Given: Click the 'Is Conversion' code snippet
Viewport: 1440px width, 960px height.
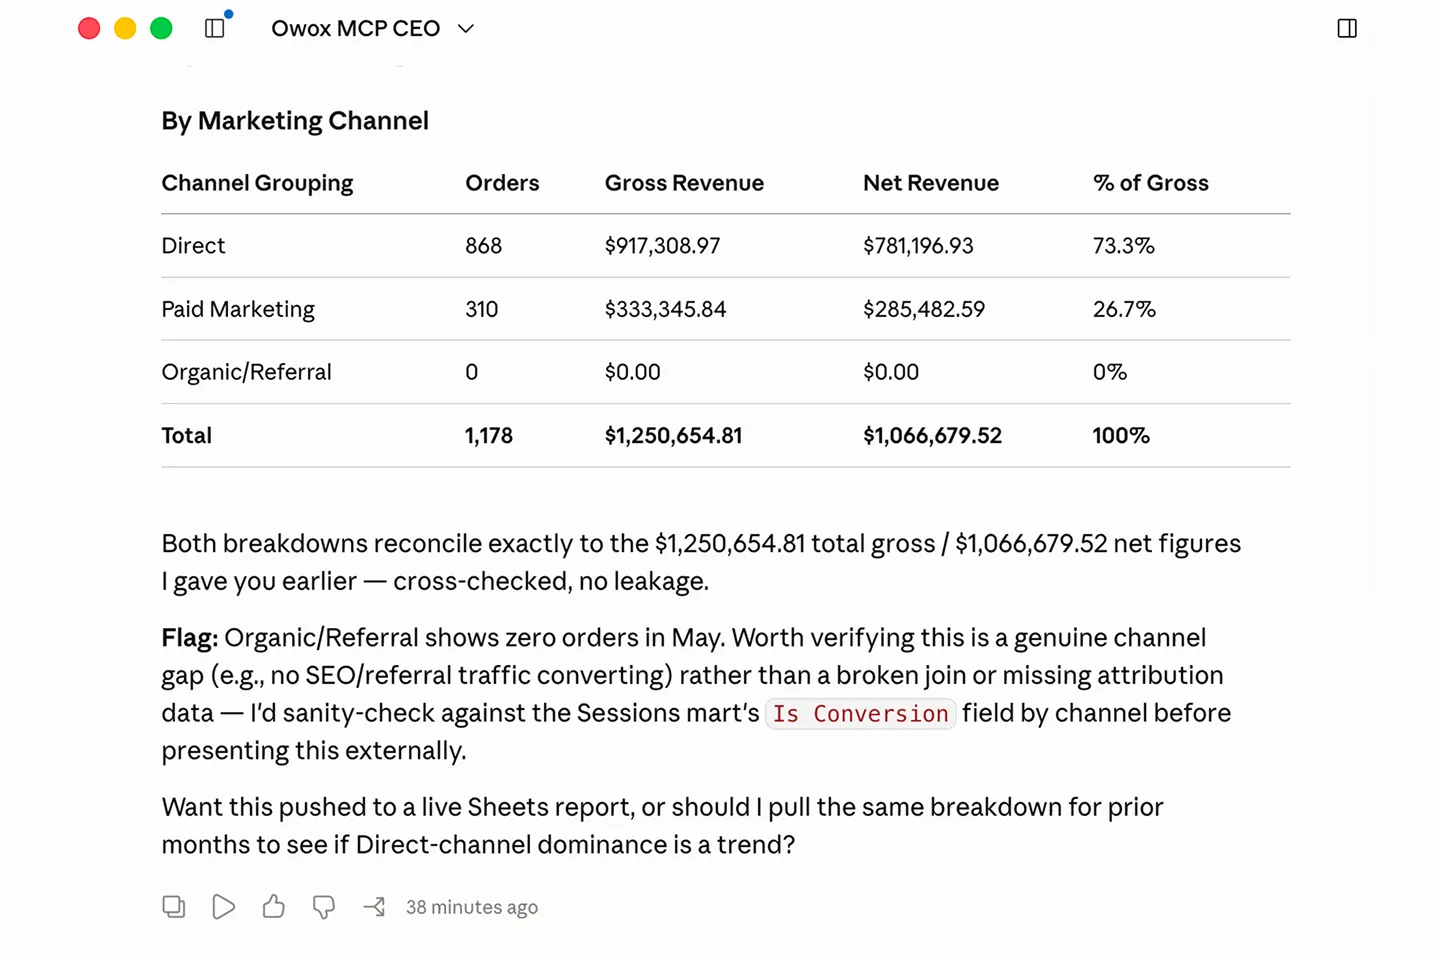Looking at the screenshot, I should (860, 714).
